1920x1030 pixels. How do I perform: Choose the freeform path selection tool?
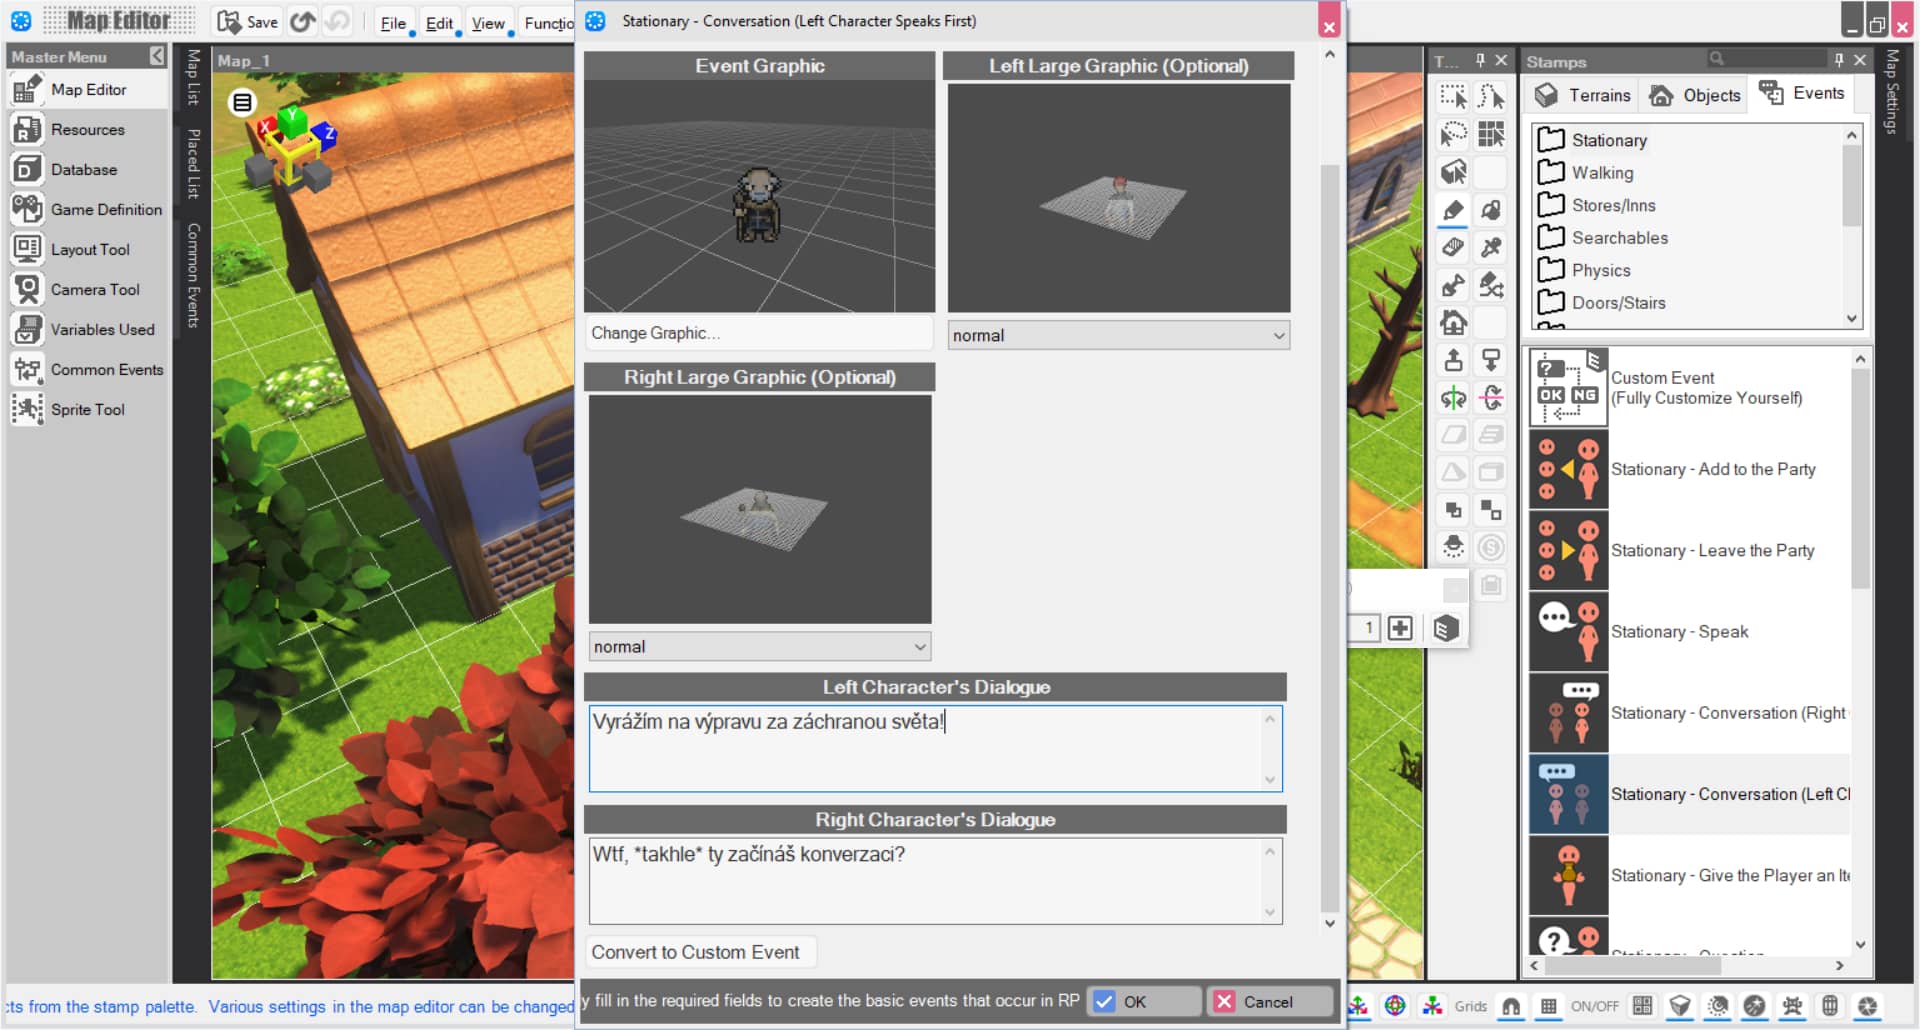coord(1491,96)
